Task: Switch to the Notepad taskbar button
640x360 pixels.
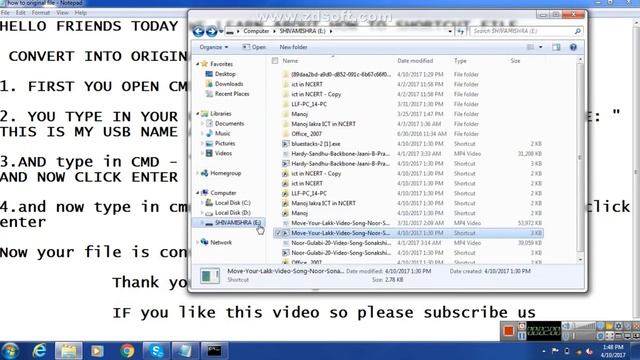Action: (x=185, y=351)
